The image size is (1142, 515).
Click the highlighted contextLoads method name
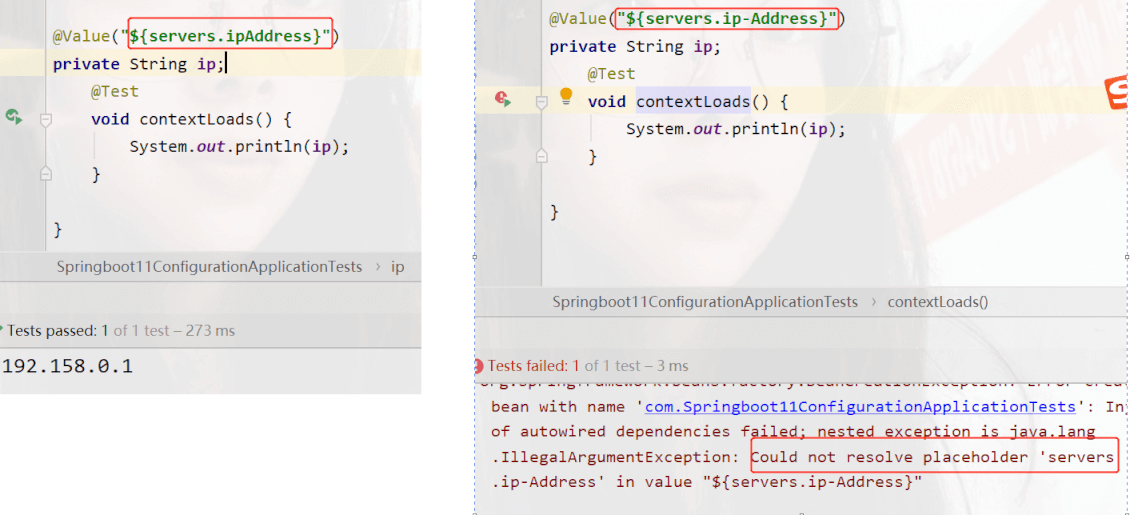693,101
